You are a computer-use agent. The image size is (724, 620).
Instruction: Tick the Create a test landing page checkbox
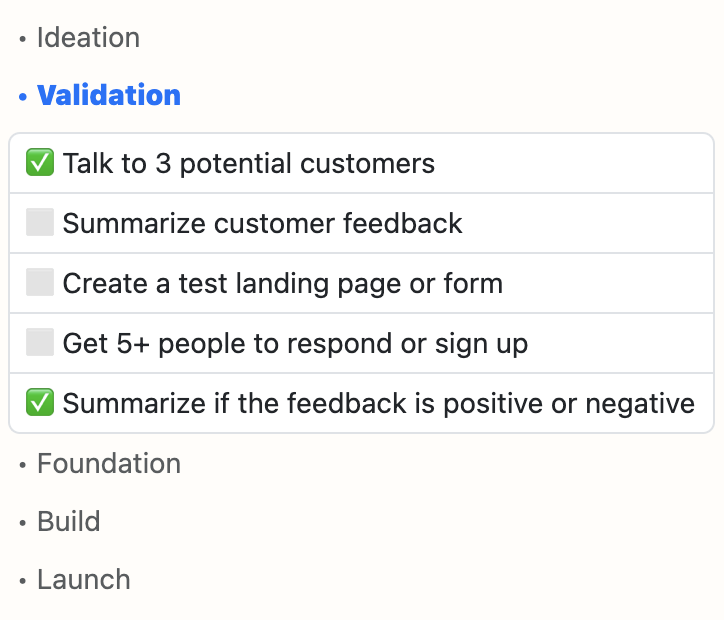pos(40,282)
